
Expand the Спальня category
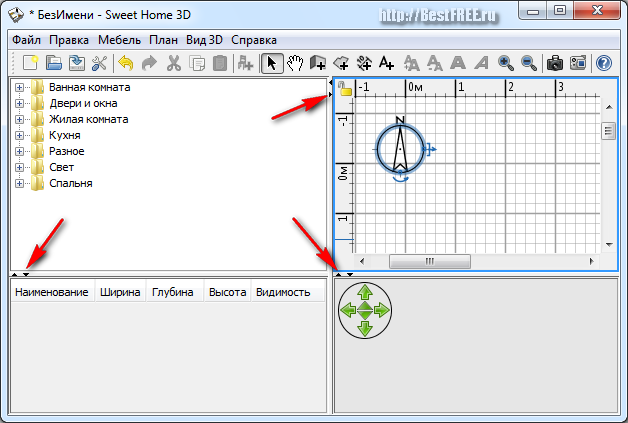19,183
